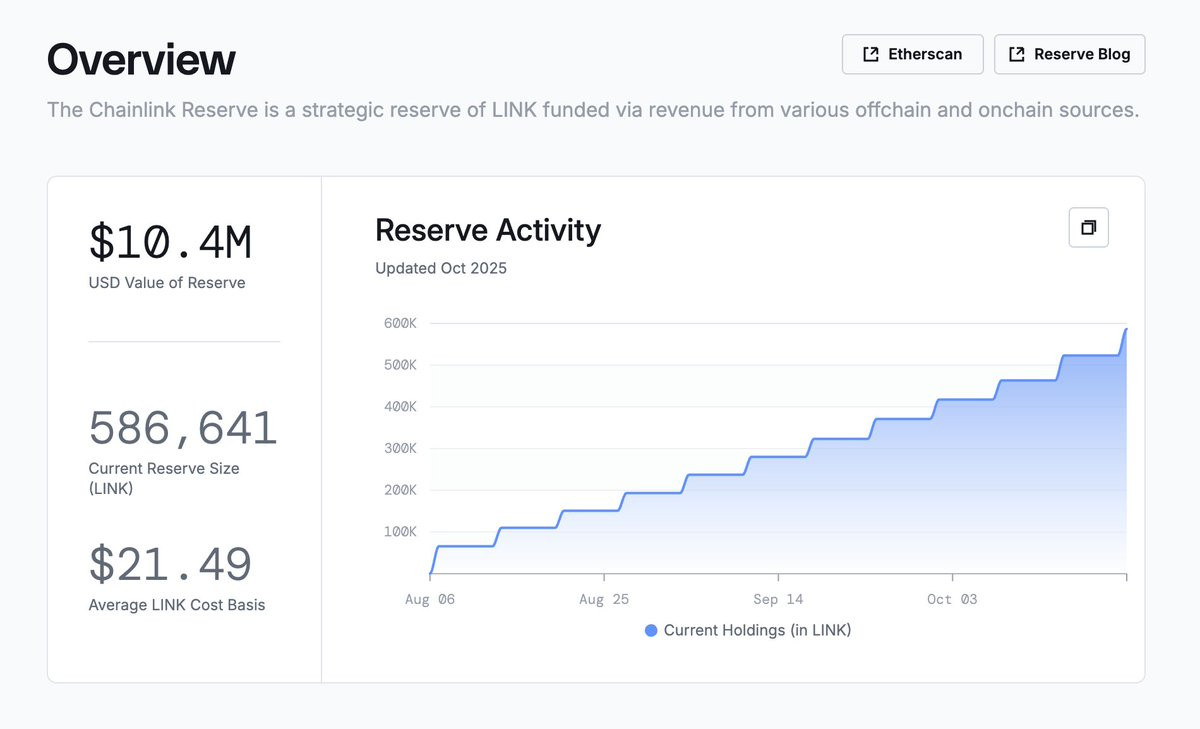Click the Sep 14 x-axis date

779,599
